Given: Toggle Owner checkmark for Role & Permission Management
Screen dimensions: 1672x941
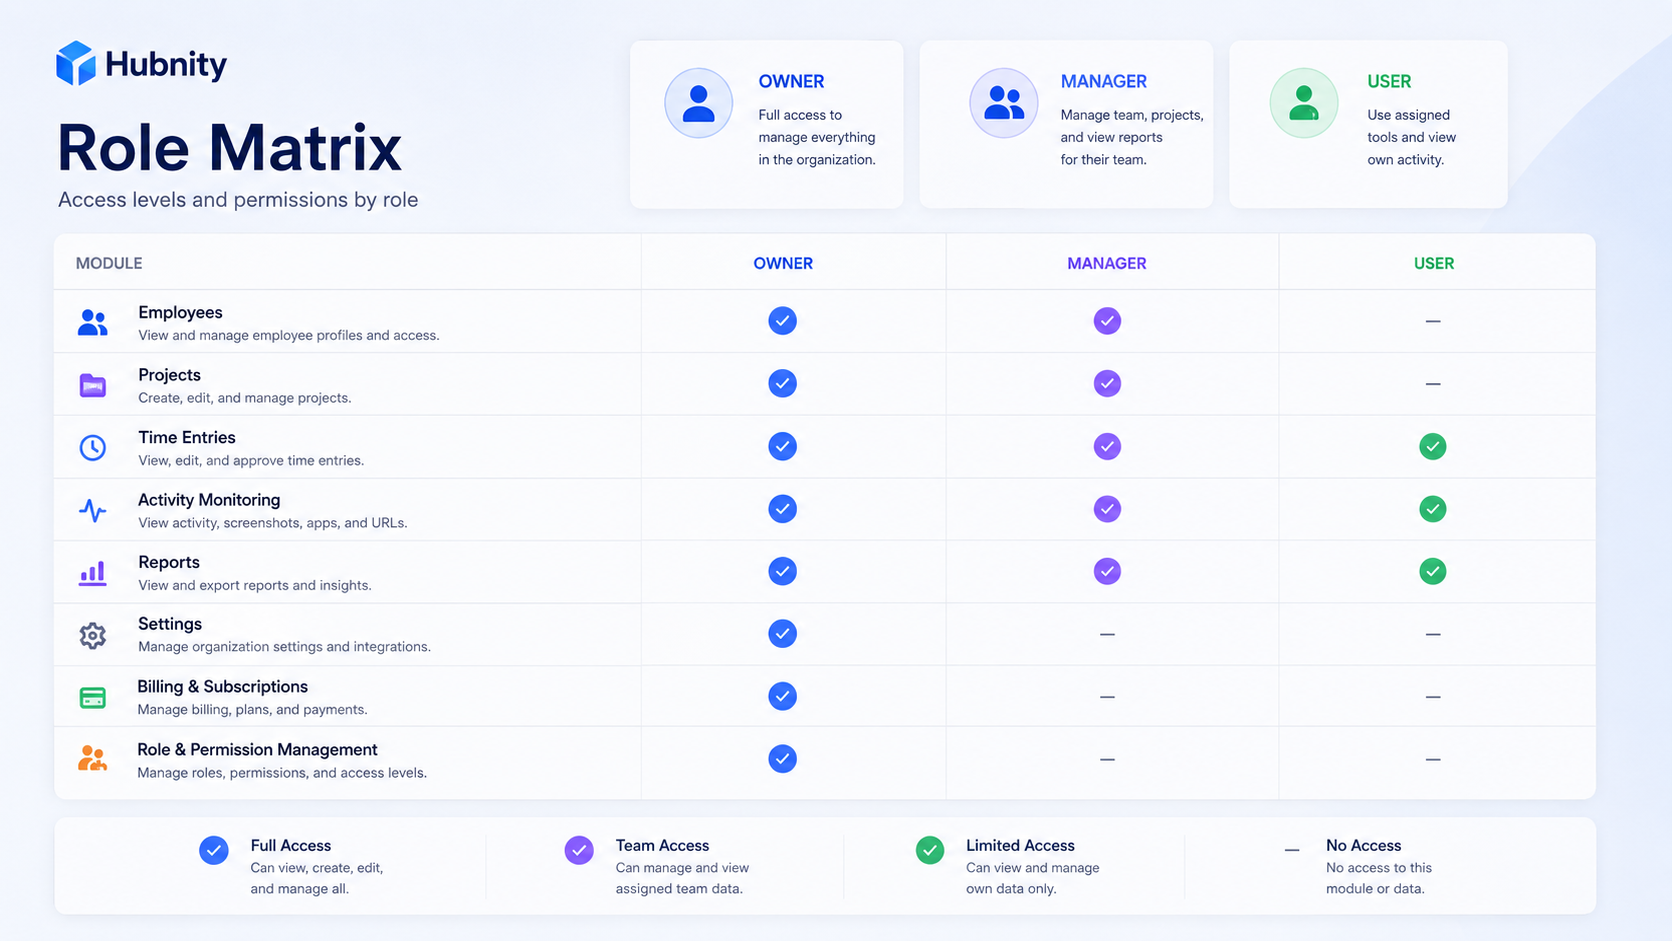Looking at the screenshot, I should tap(783, 759).
